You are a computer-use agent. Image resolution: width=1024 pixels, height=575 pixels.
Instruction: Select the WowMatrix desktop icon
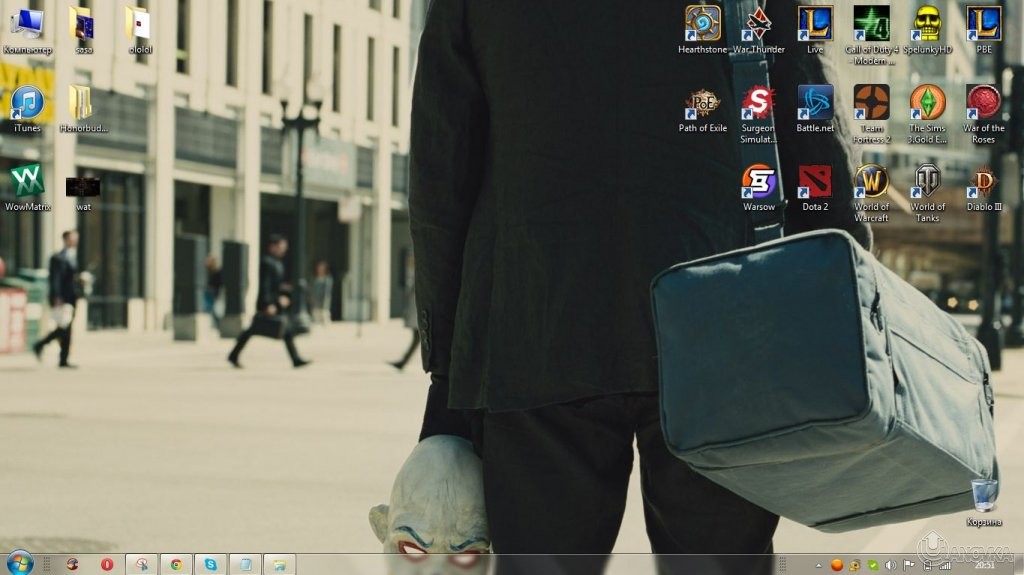(x=27, y=182)
